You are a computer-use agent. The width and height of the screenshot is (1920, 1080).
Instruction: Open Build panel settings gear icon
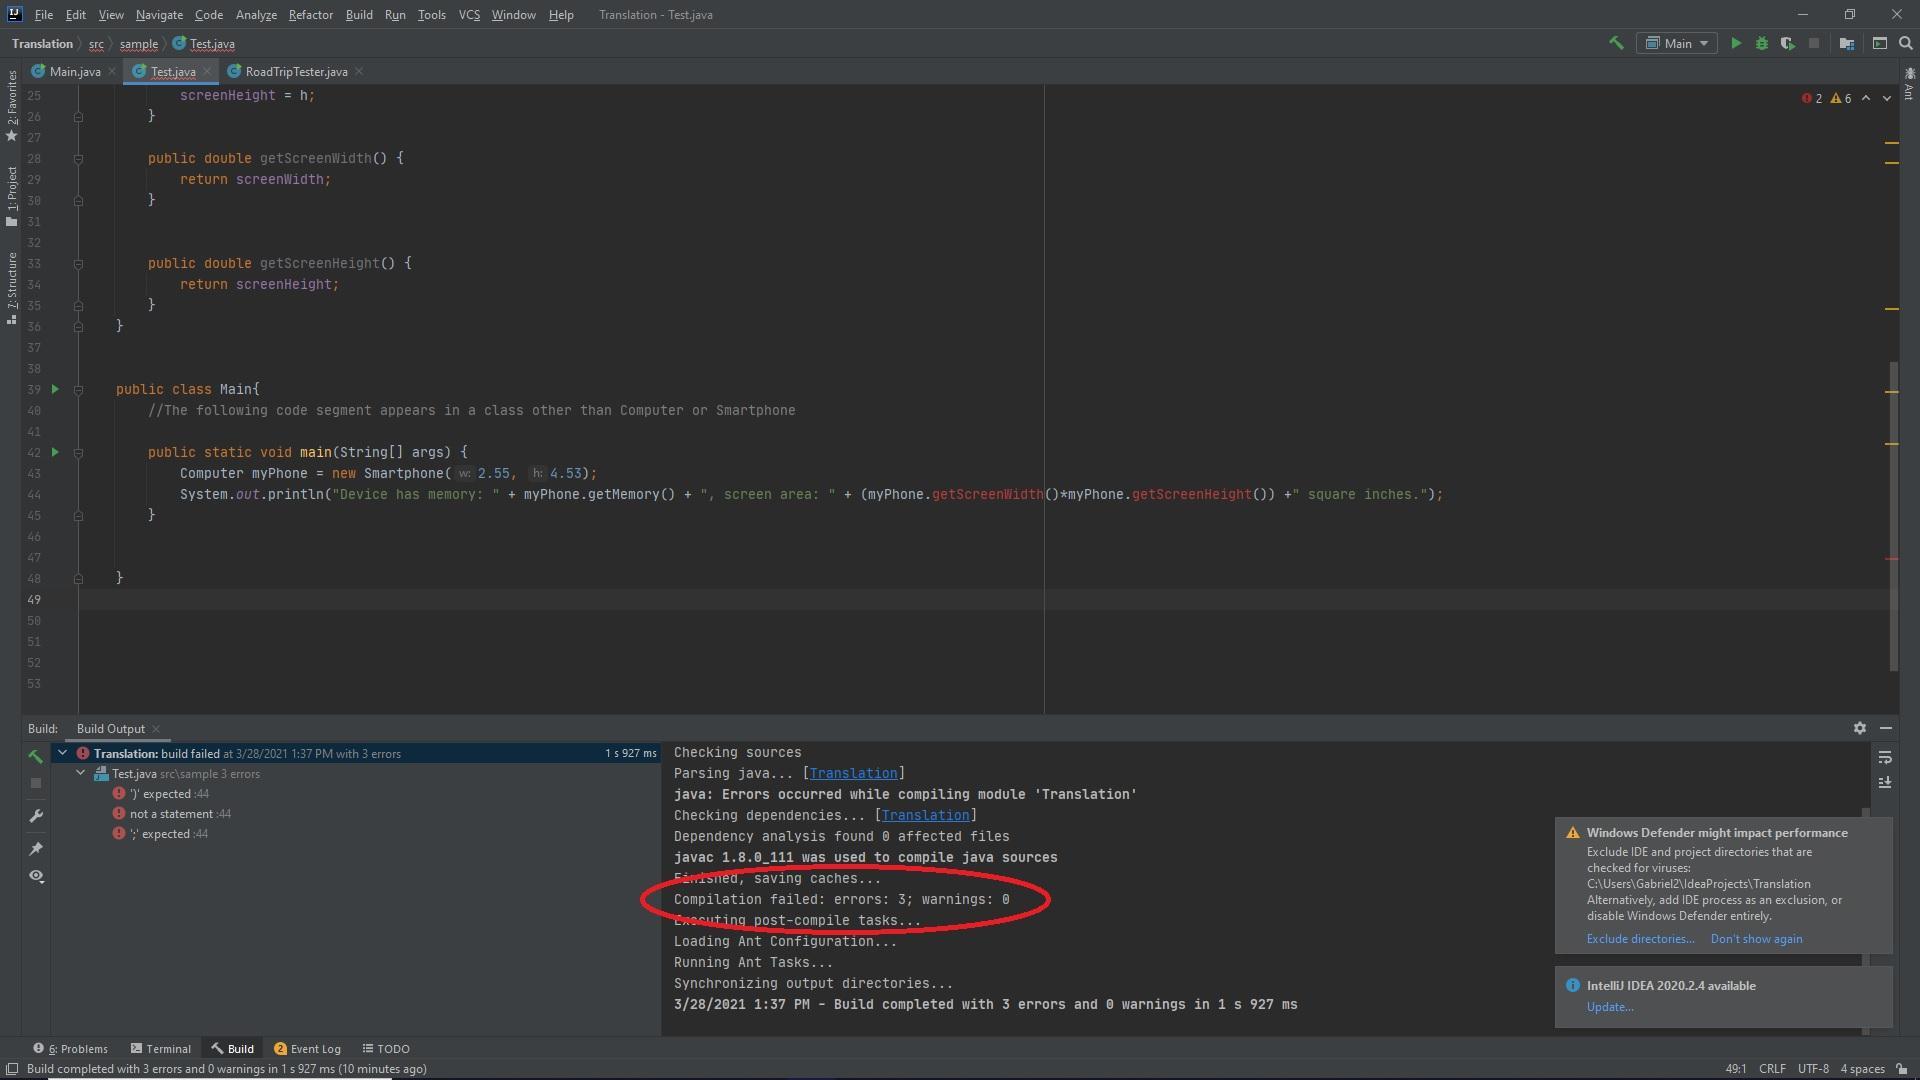coord(1860,728)
